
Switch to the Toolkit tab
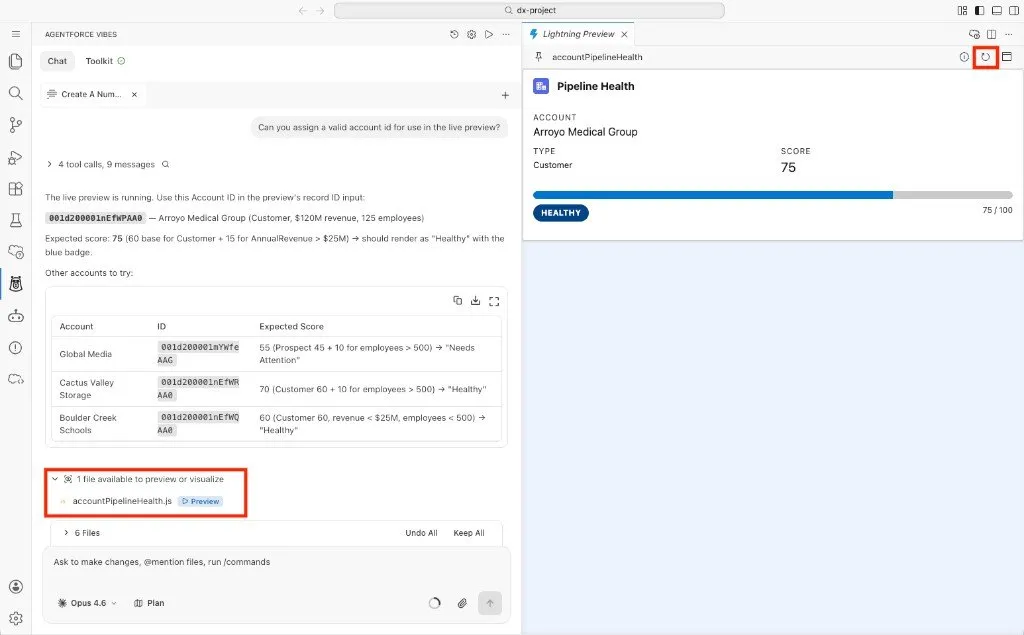tap(105, 61)
